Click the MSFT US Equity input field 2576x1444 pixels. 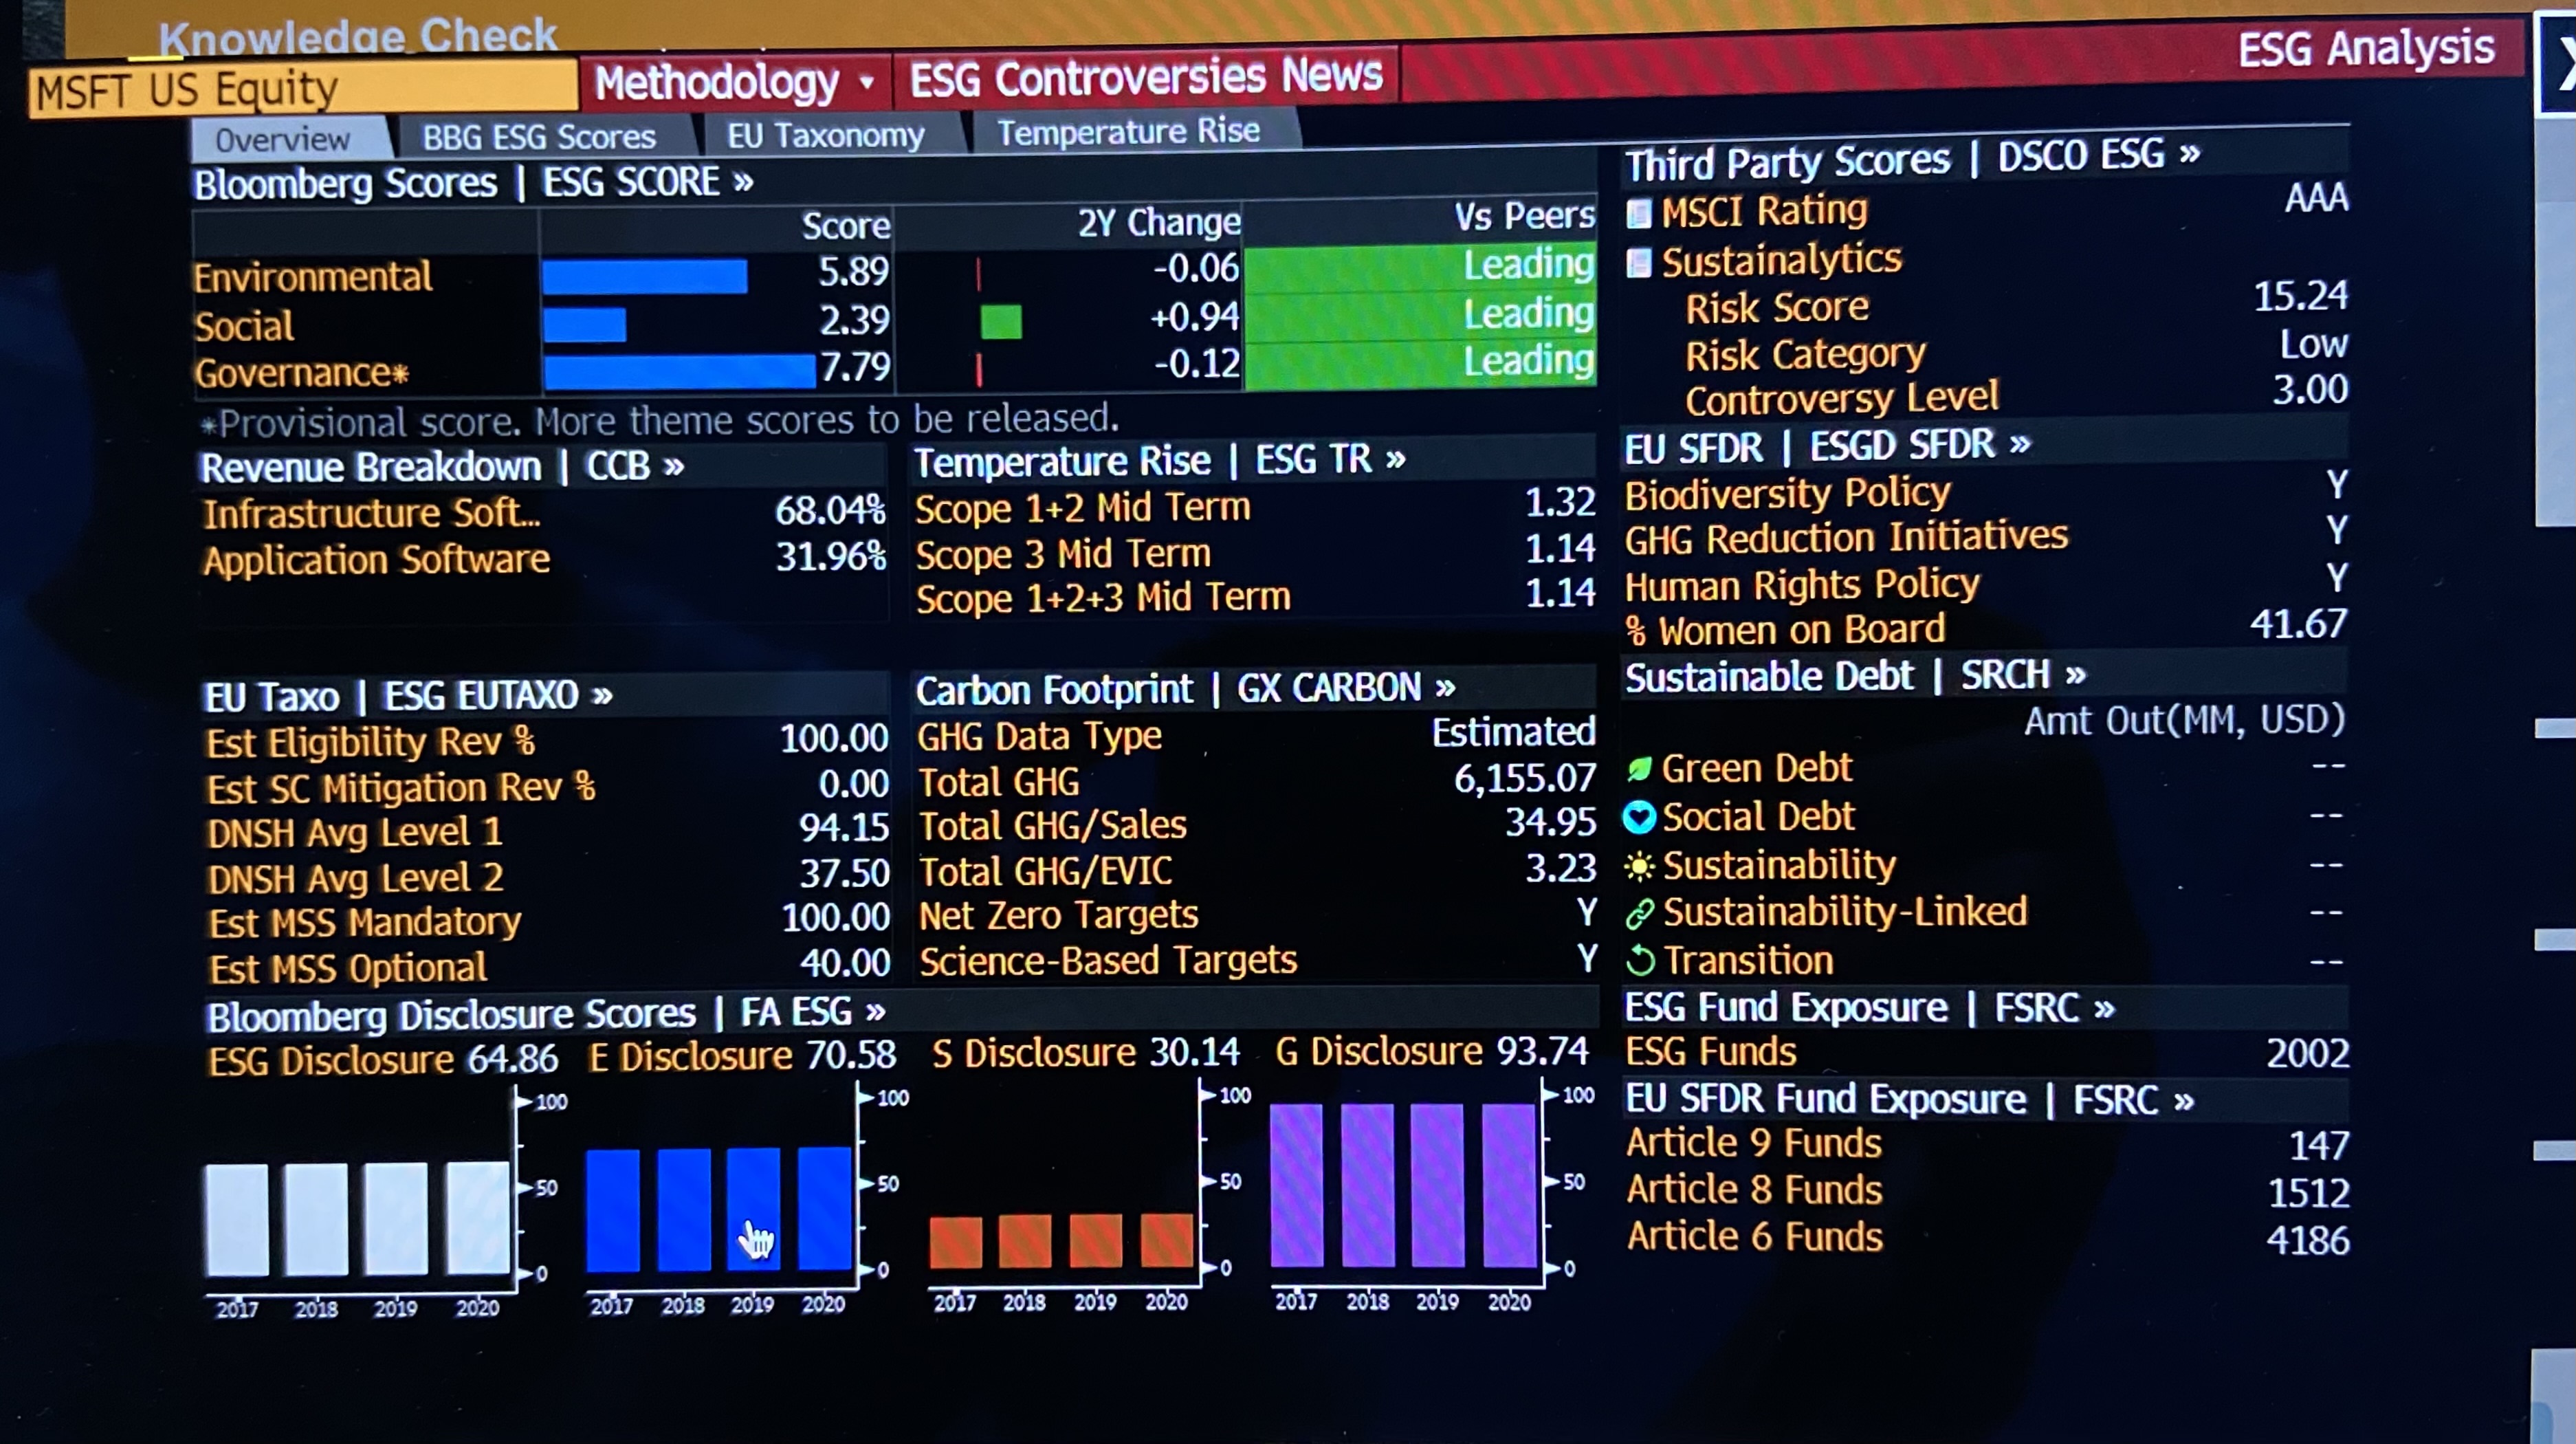303,90
